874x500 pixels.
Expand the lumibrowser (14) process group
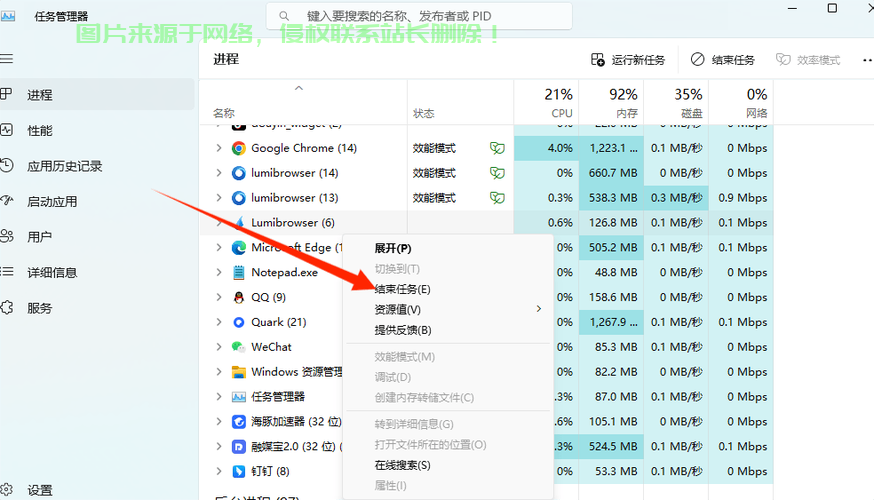(219, 173)
